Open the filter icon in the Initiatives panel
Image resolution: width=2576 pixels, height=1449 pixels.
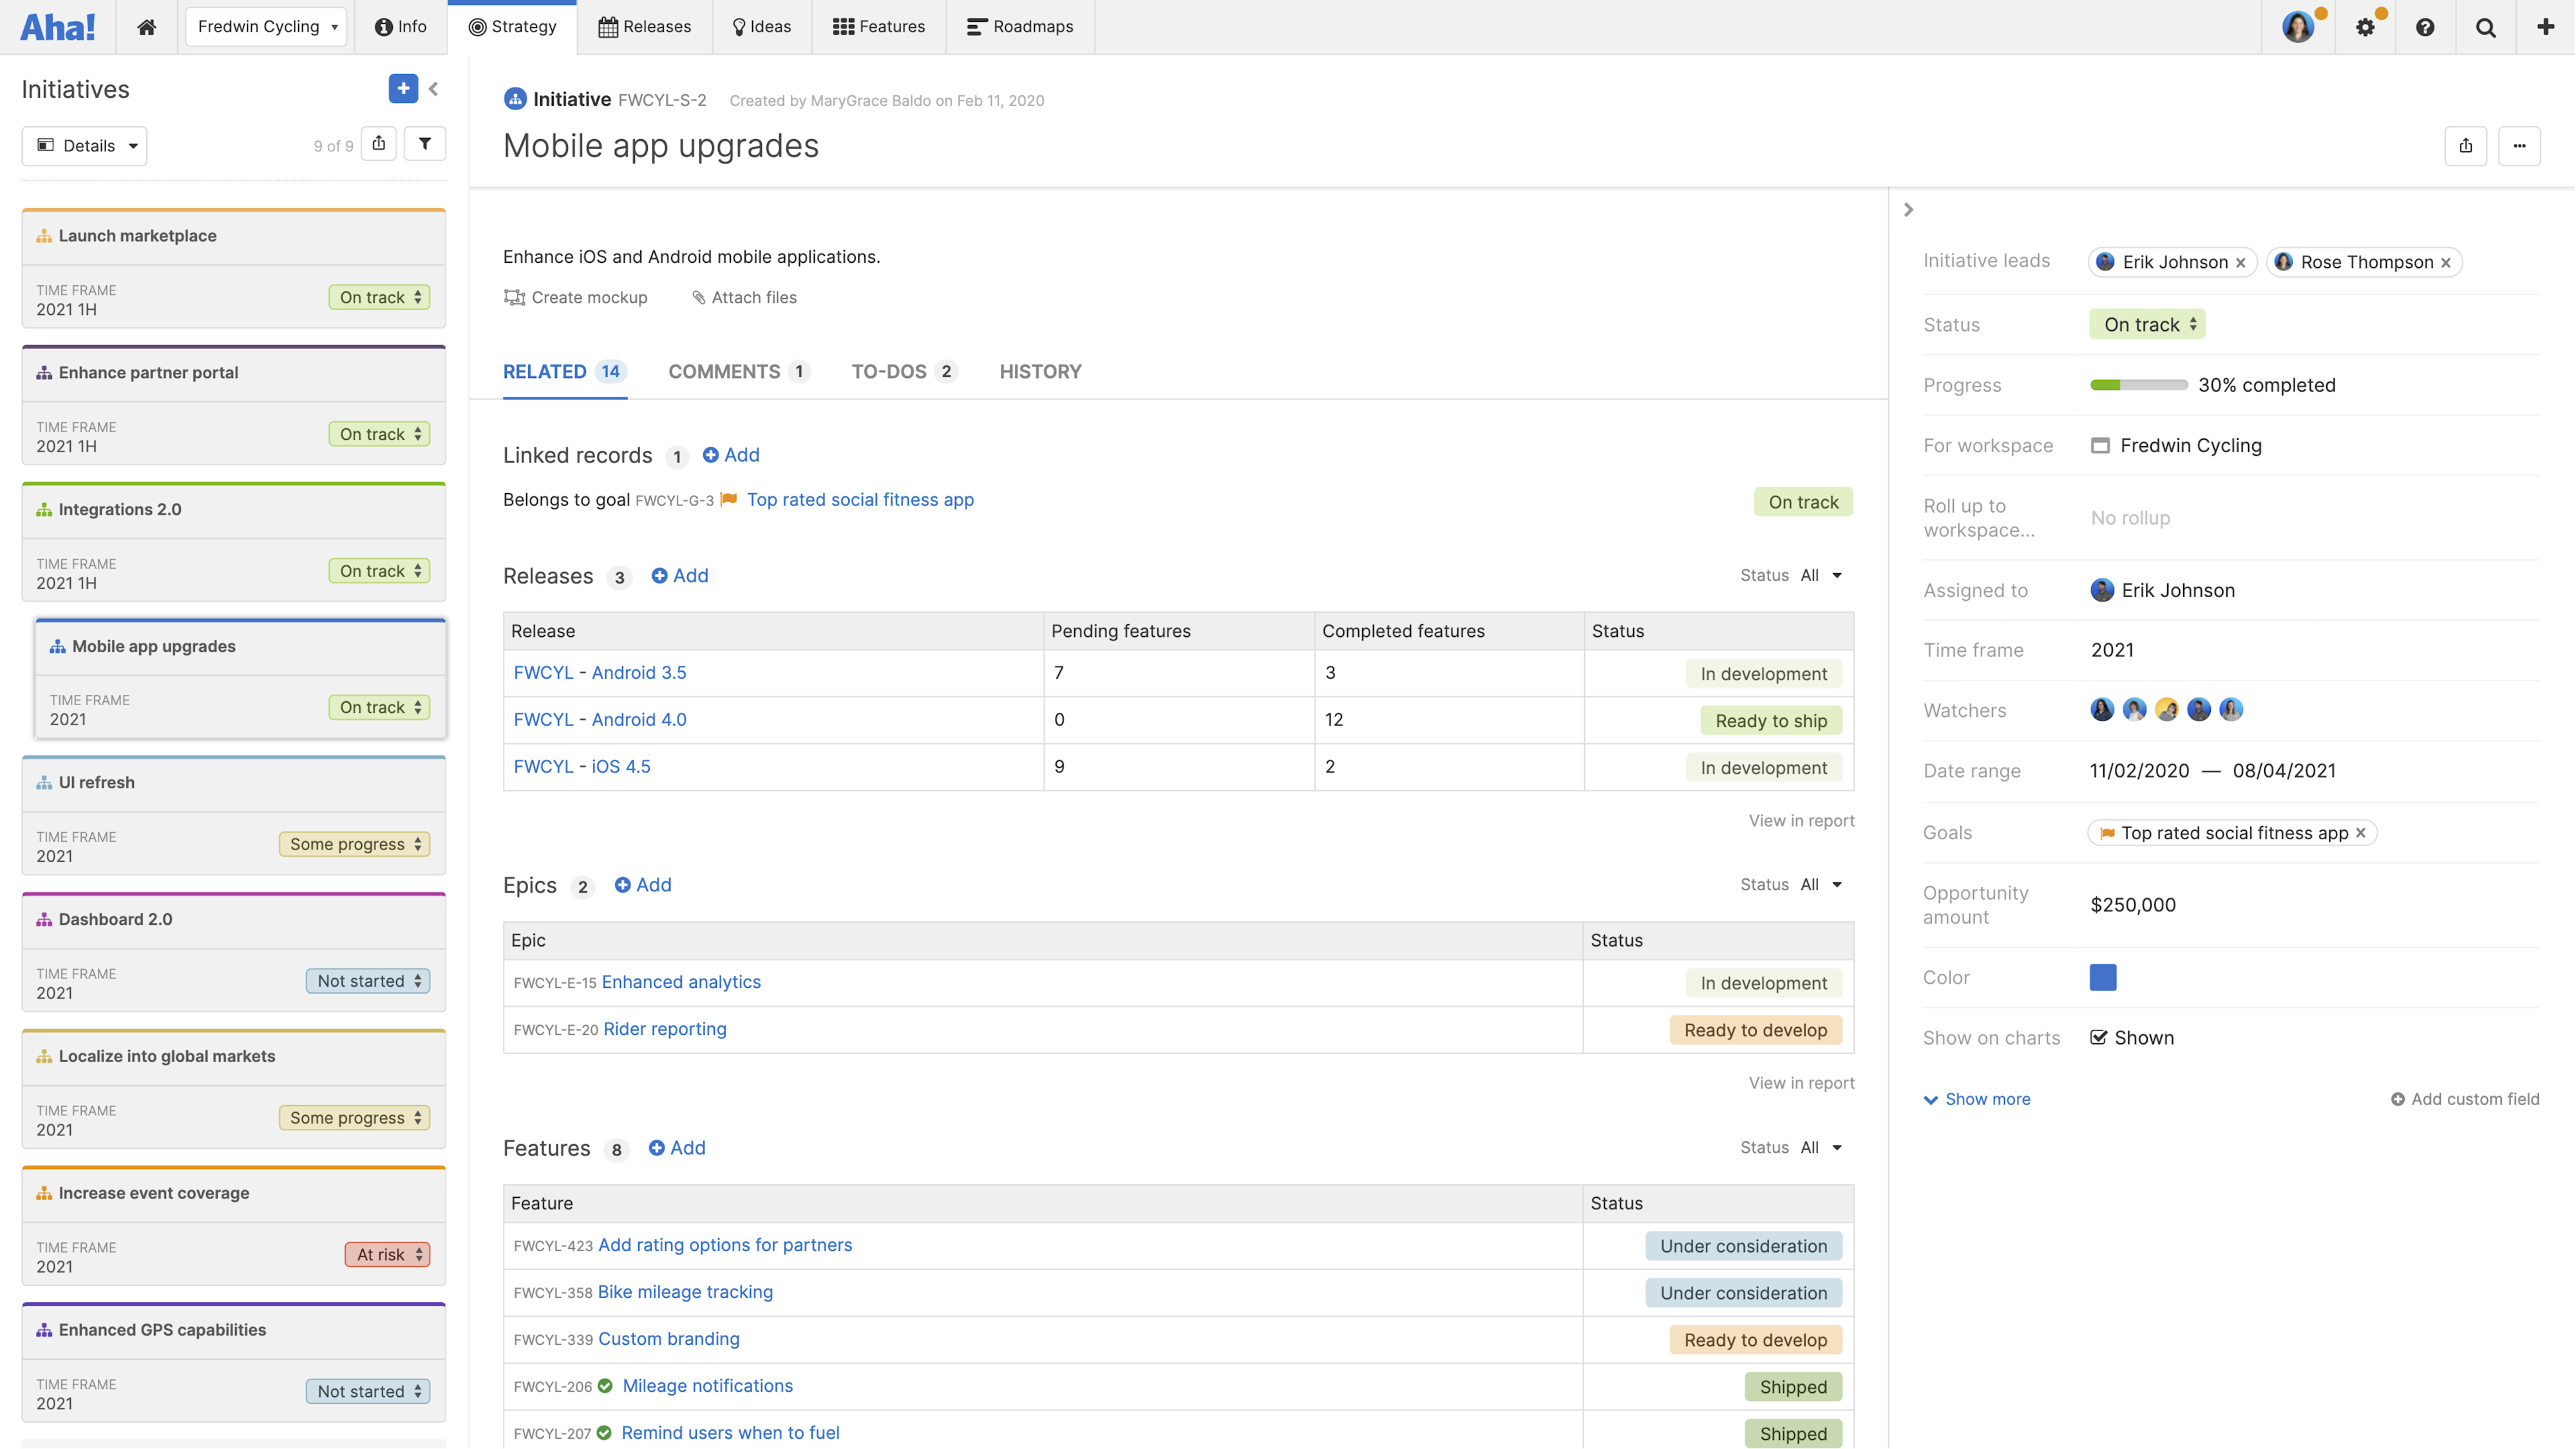click(425, 144)
